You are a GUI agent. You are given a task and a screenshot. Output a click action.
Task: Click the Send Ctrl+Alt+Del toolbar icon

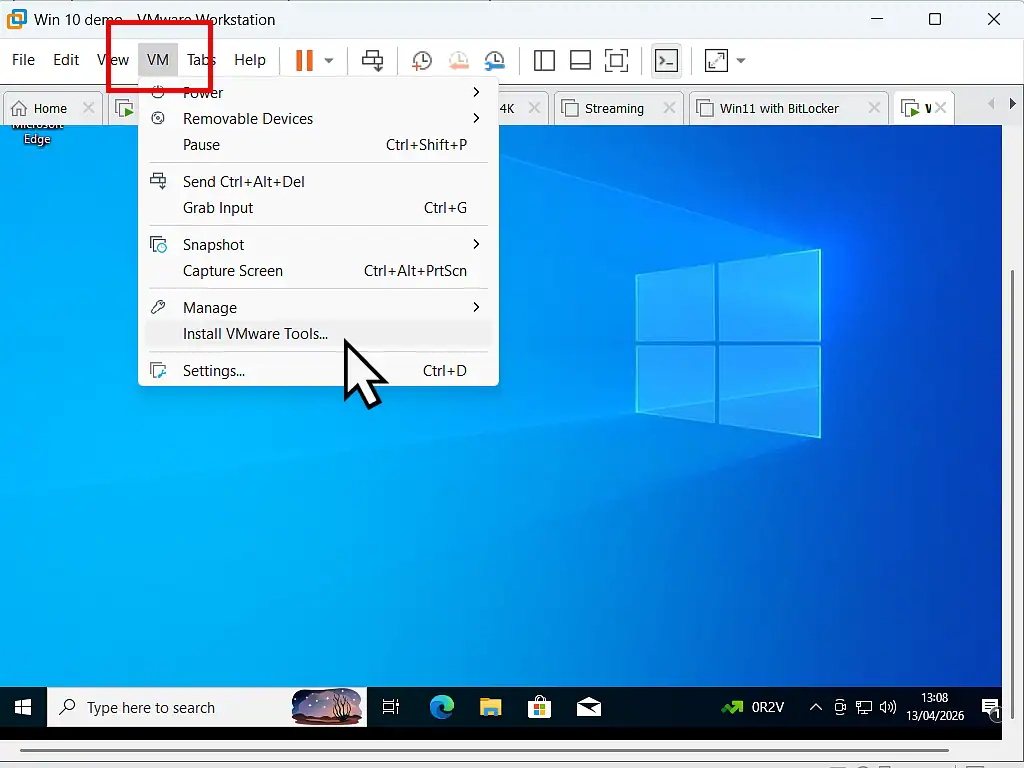[x=372, y=60]
